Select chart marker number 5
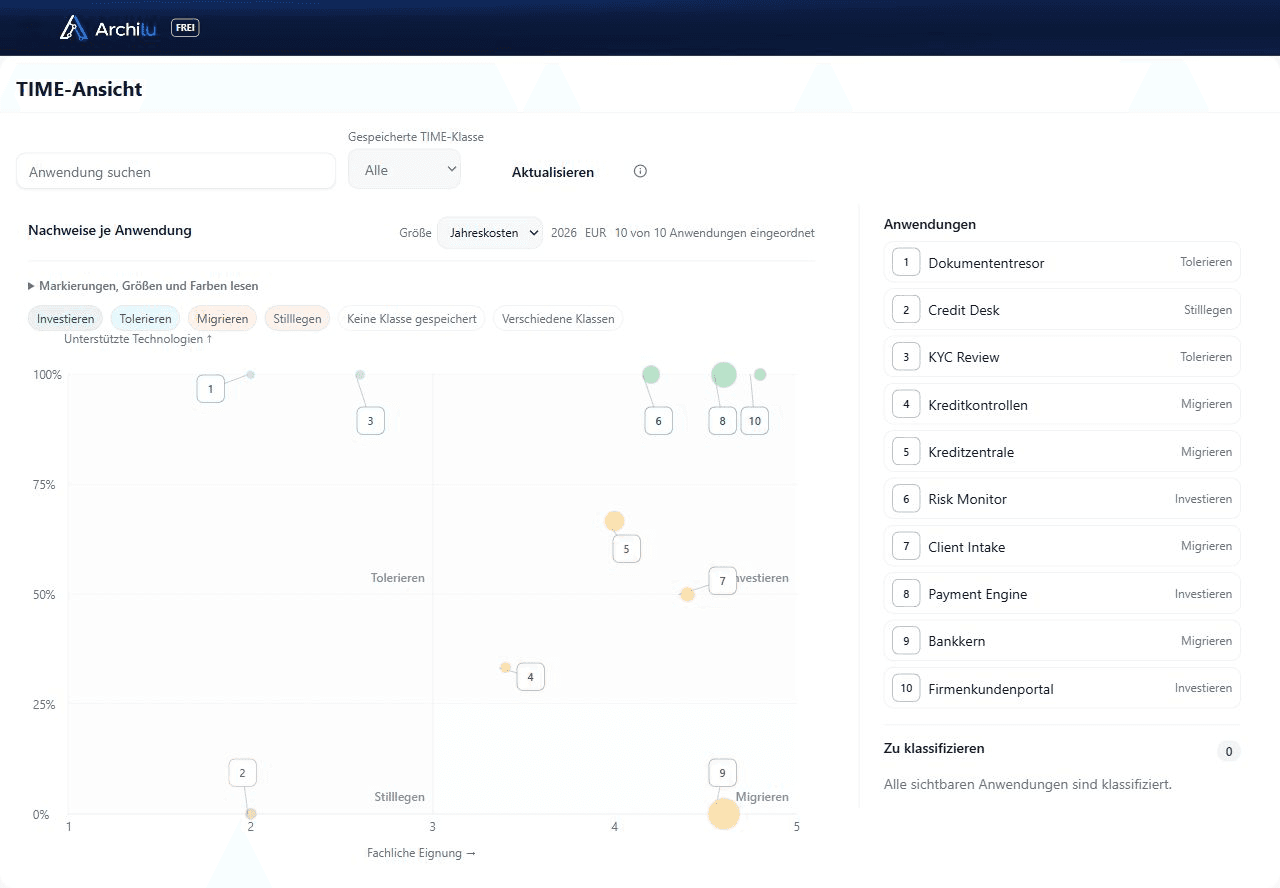This screenshot has width=1280, height=888. (626, 549)
